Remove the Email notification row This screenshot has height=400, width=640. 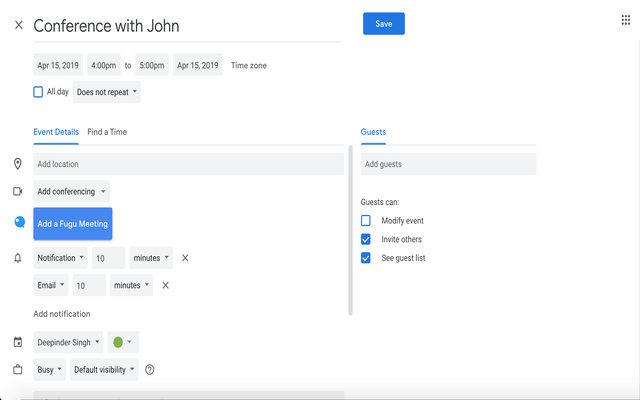[166, 285]
